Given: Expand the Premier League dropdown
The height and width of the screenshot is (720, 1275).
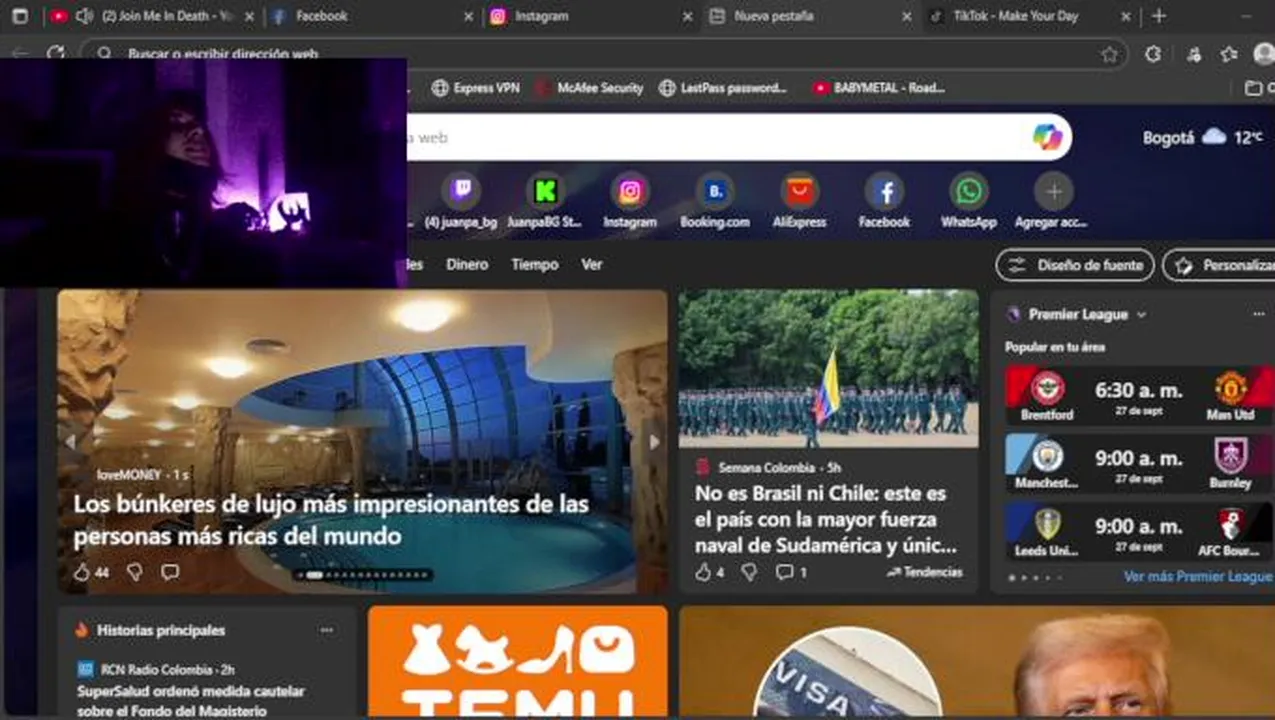Looking at the screenshot, I should tap(1141, 314).
